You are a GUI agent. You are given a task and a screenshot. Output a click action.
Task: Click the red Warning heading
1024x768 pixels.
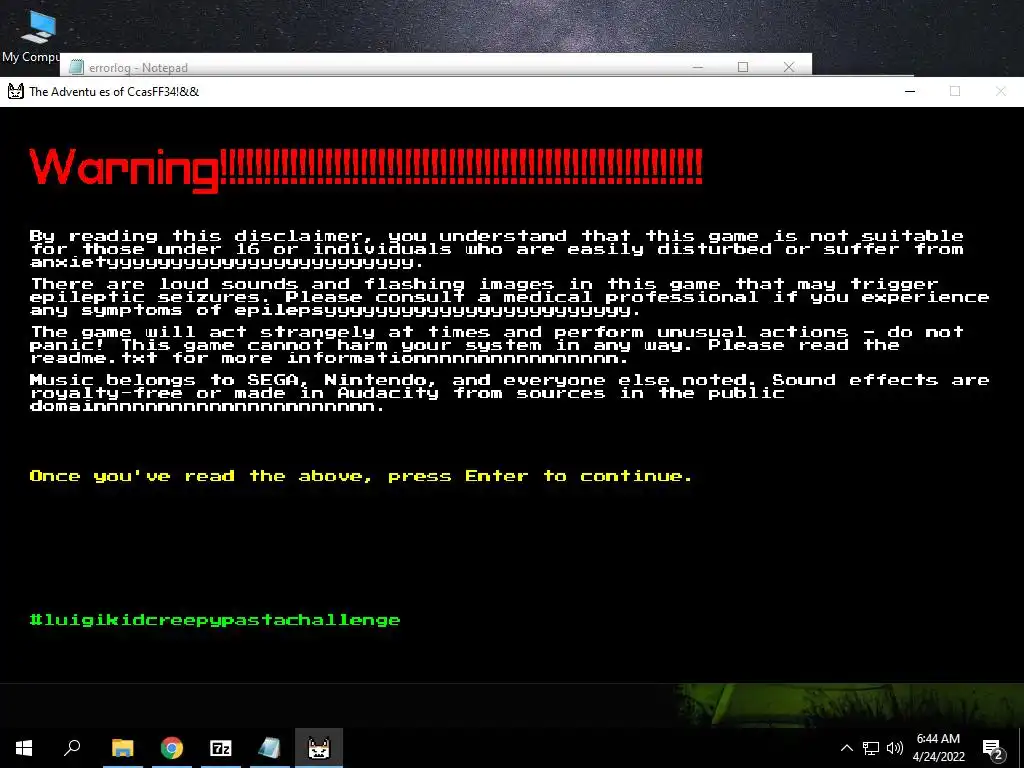[x=366, y=169]
